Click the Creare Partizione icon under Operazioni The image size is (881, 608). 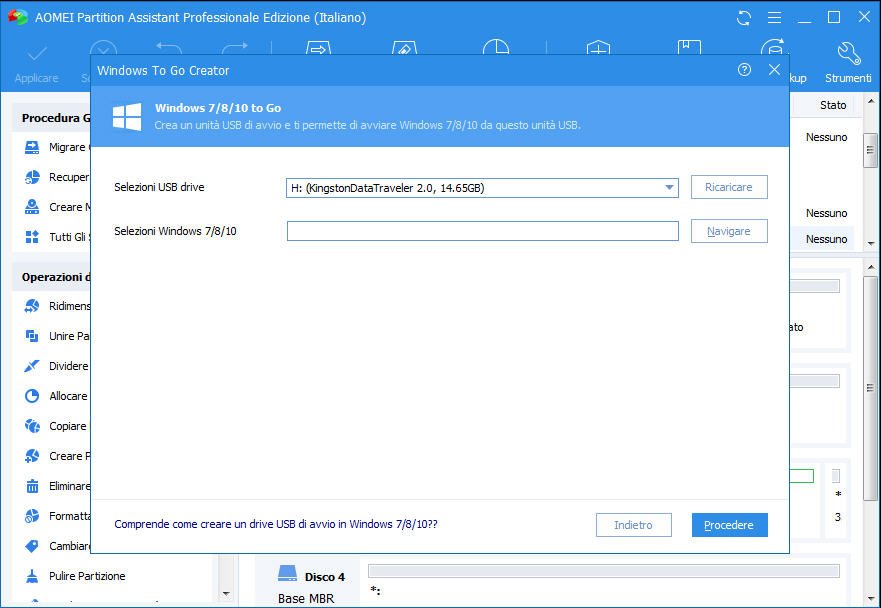coord(32,456)
